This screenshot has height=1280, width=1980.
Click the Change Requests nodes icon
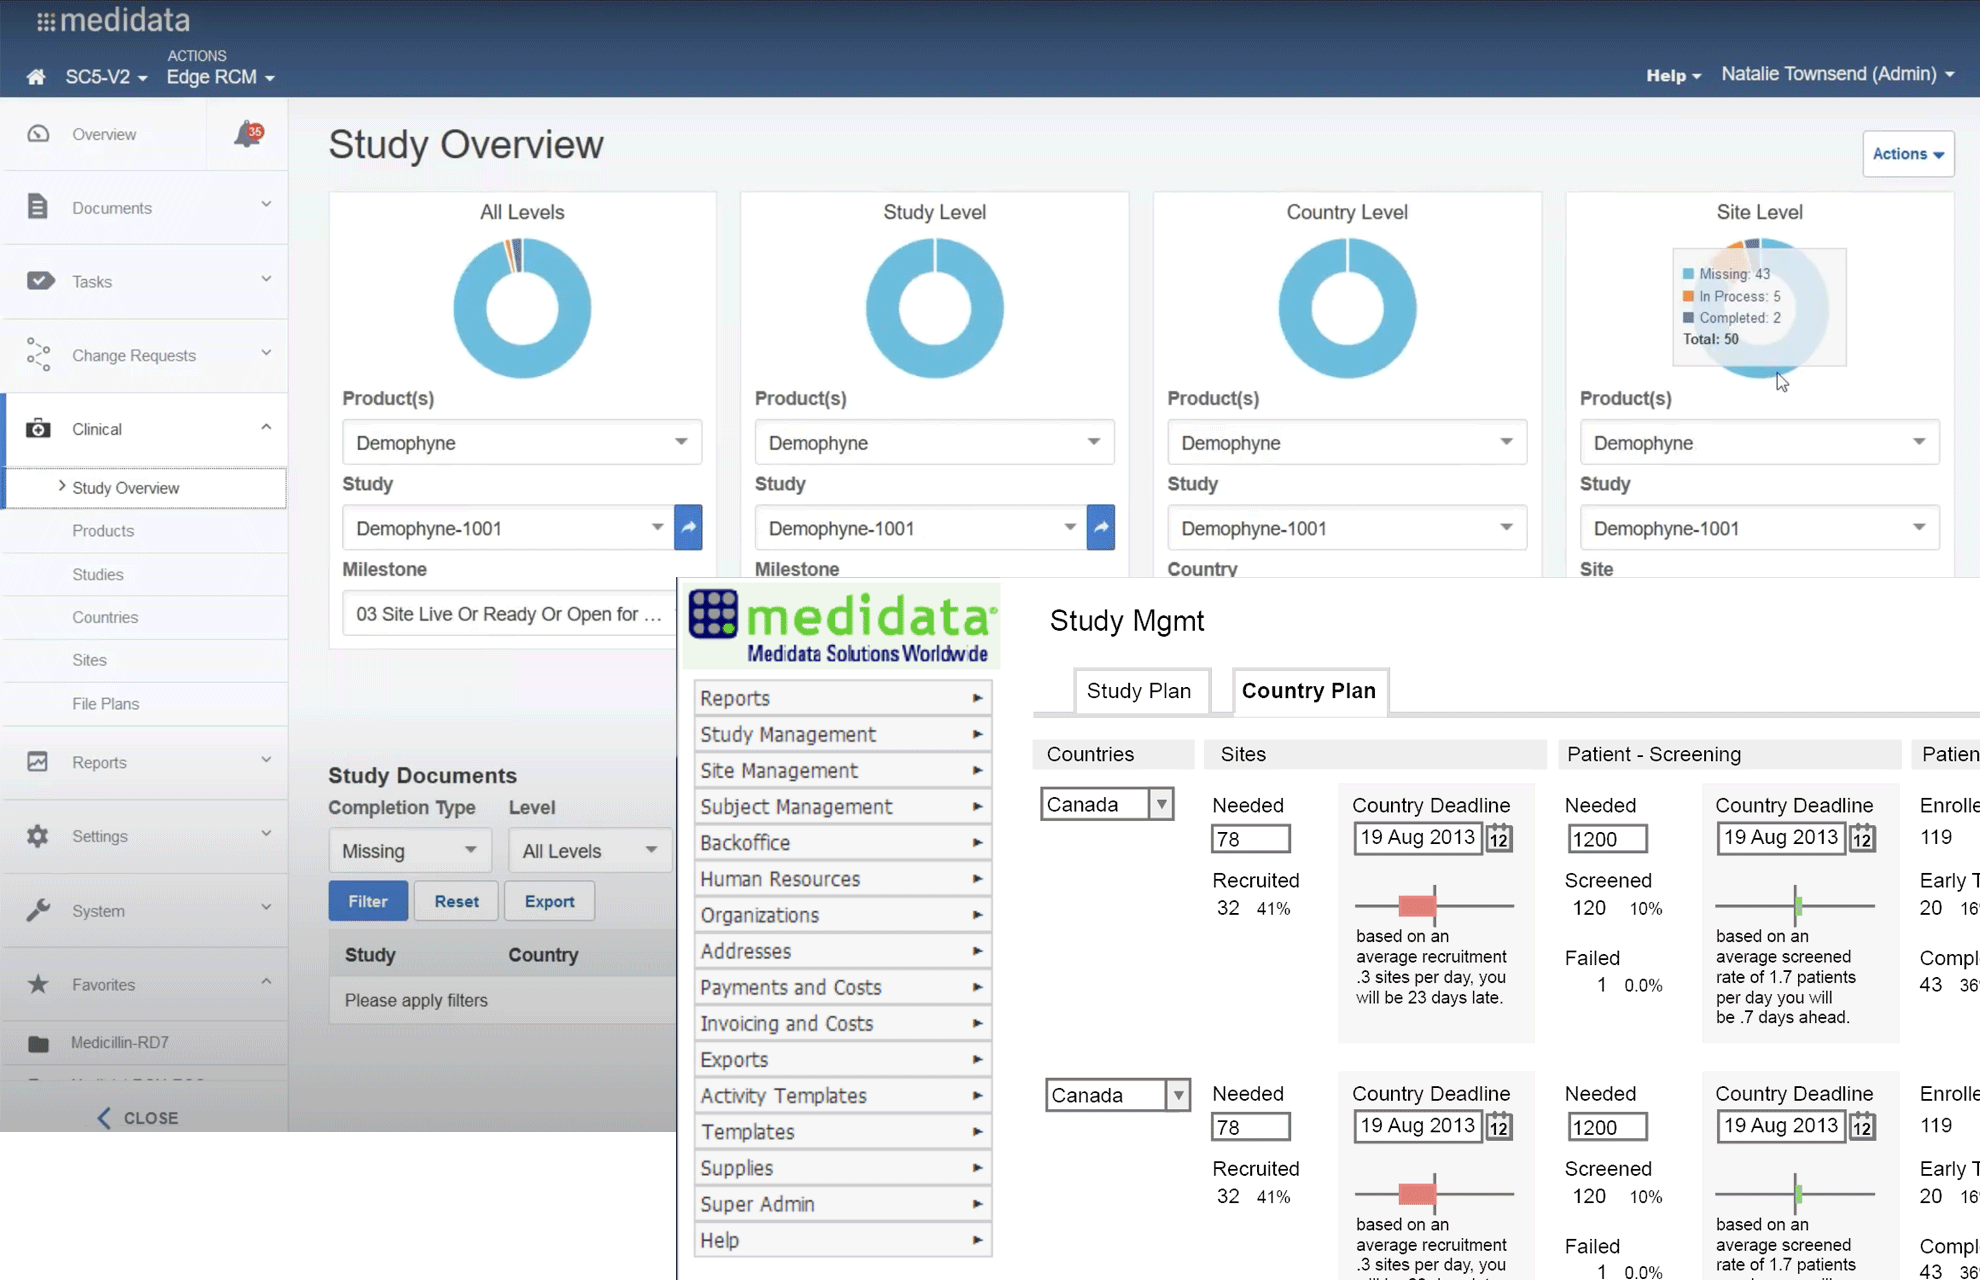[x=38, y=355]
